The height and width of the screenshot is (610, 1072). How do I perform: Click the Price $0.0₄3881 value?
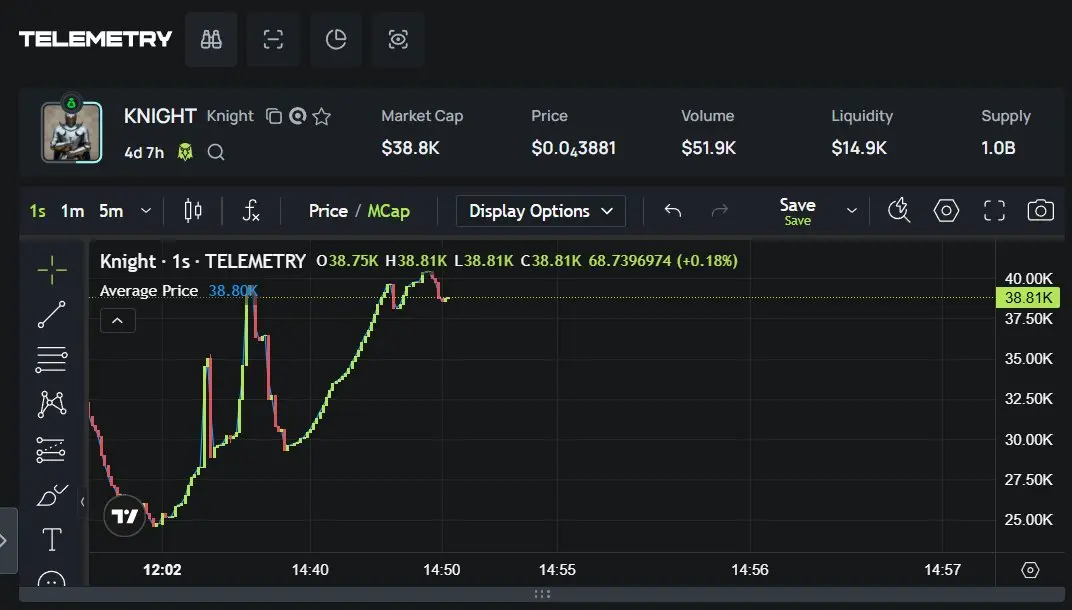(574, 148)
